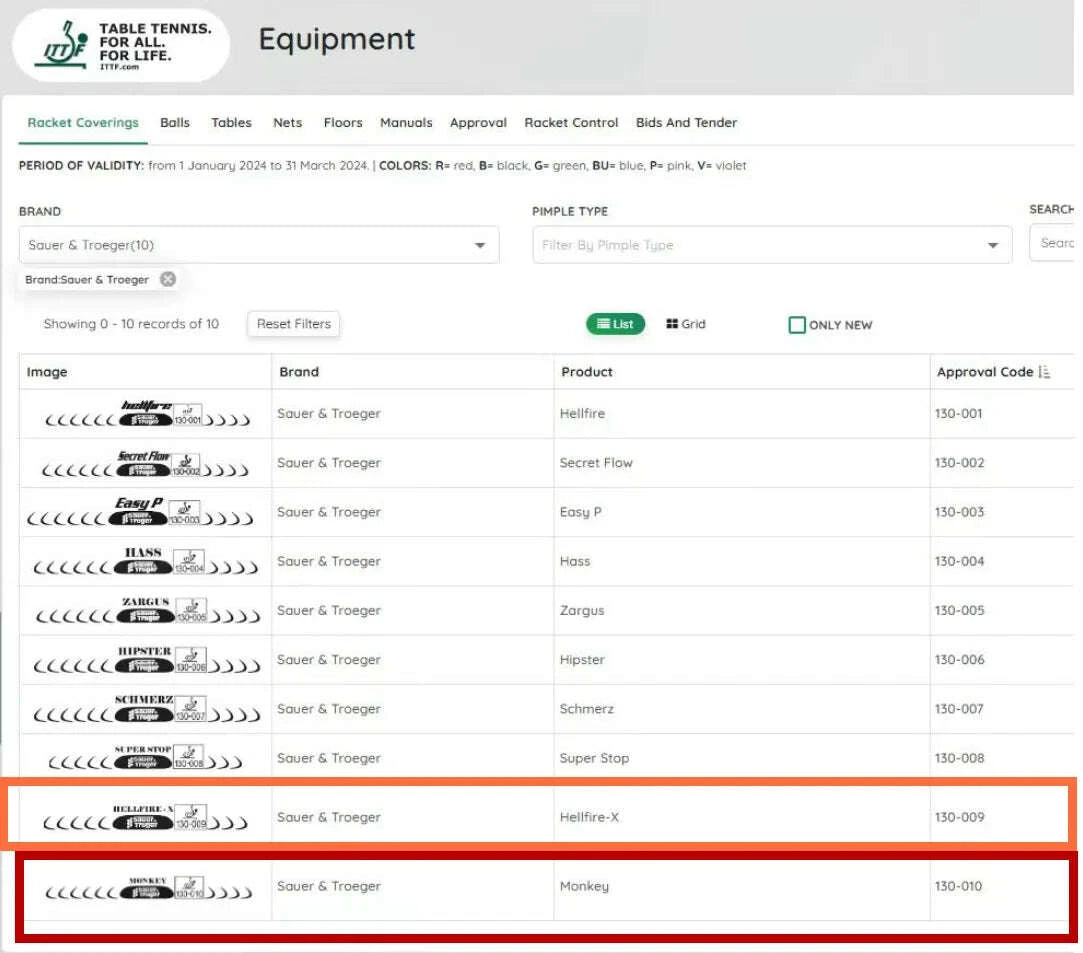Switch to Grid view

pos(686,324)
